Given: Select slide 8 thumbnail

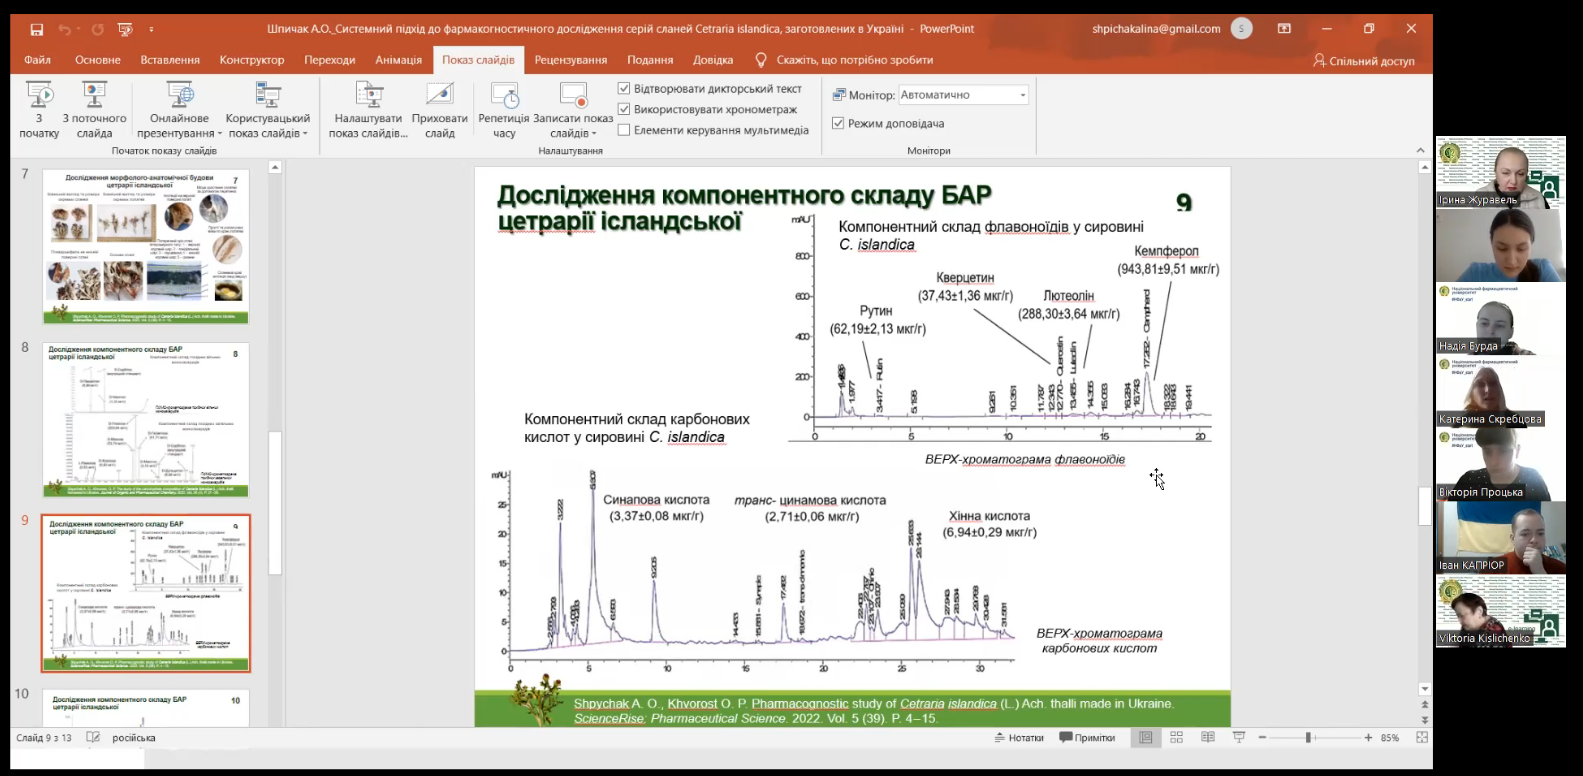Looking at the screenshot, I should (146, 420).
